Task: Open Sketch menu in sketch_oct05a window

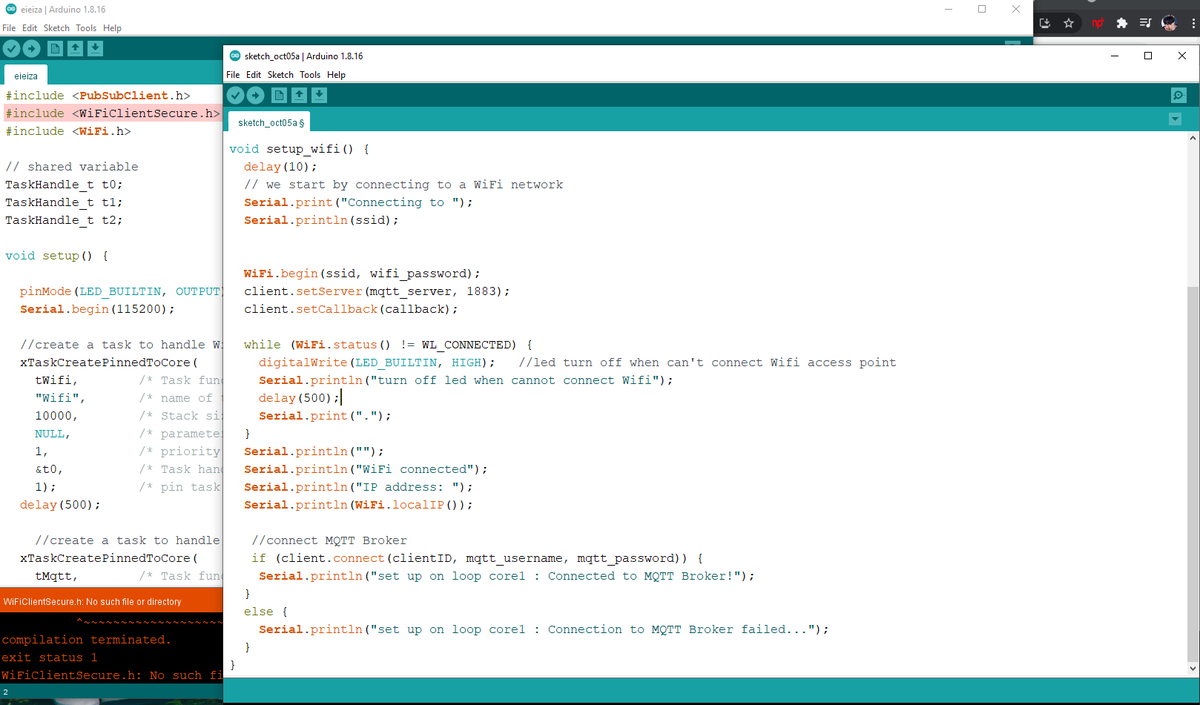Action: coord(281,75)
